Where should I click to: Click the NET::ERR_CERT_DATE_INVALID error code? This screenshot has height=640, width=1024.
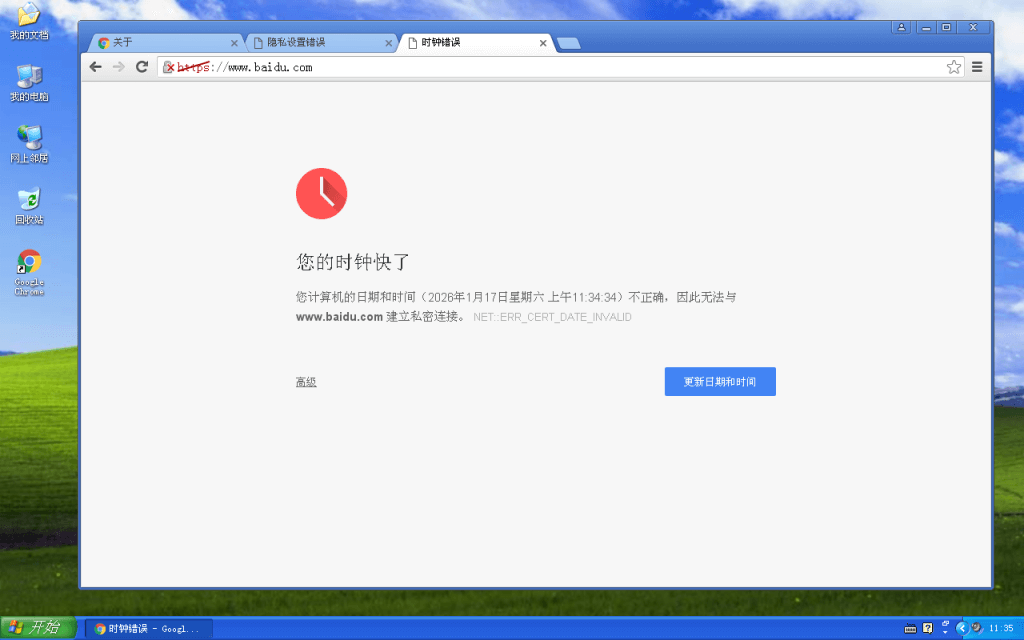pyautogui.click(x=552, y=317)
